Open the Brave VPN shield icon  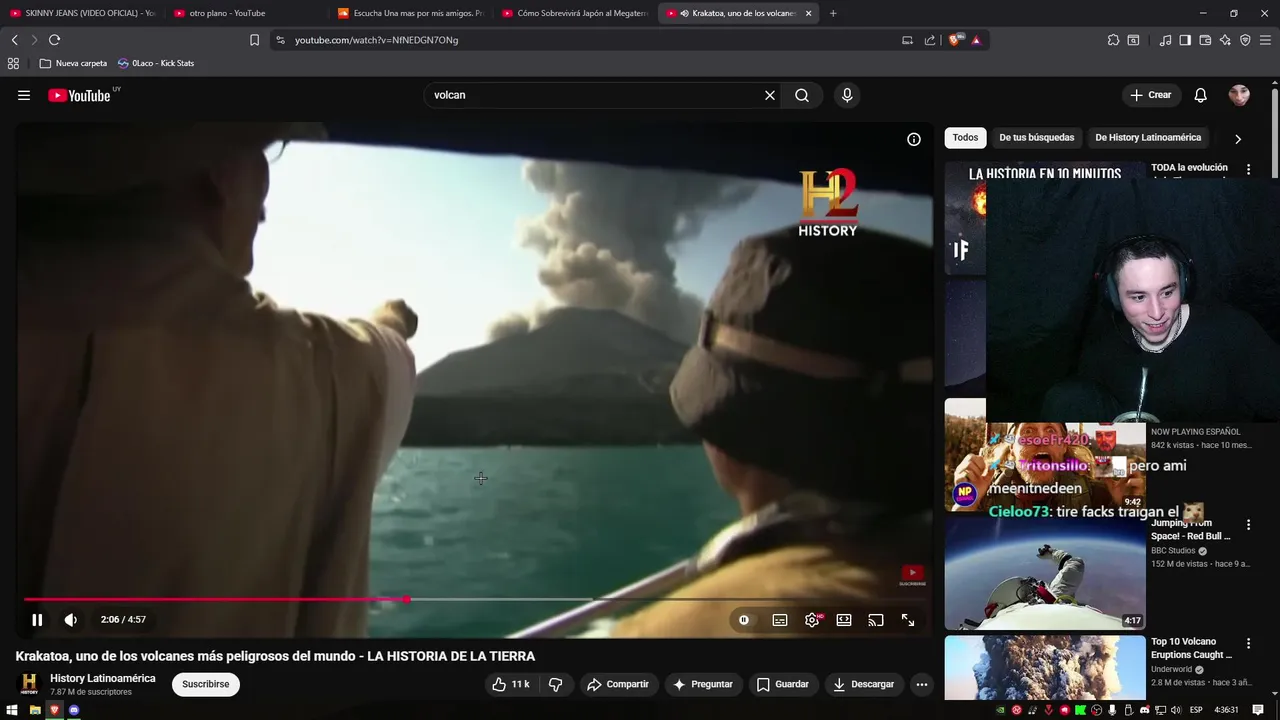click(x=1245, y=40)
